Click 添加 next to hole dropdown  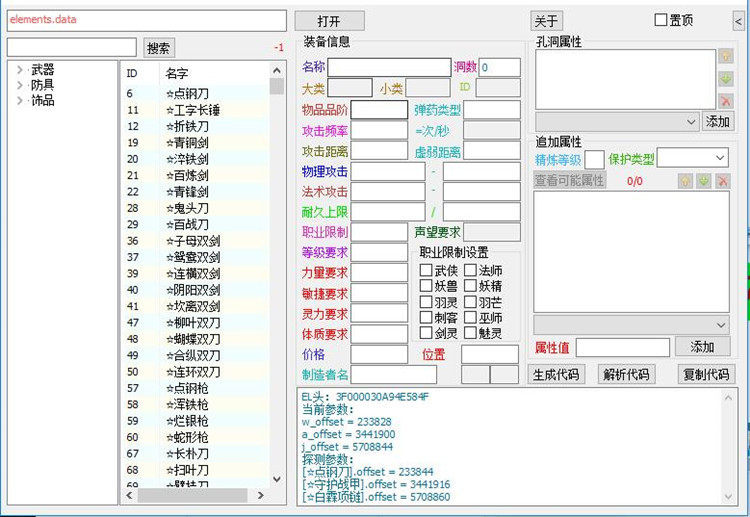coord(717,121)
